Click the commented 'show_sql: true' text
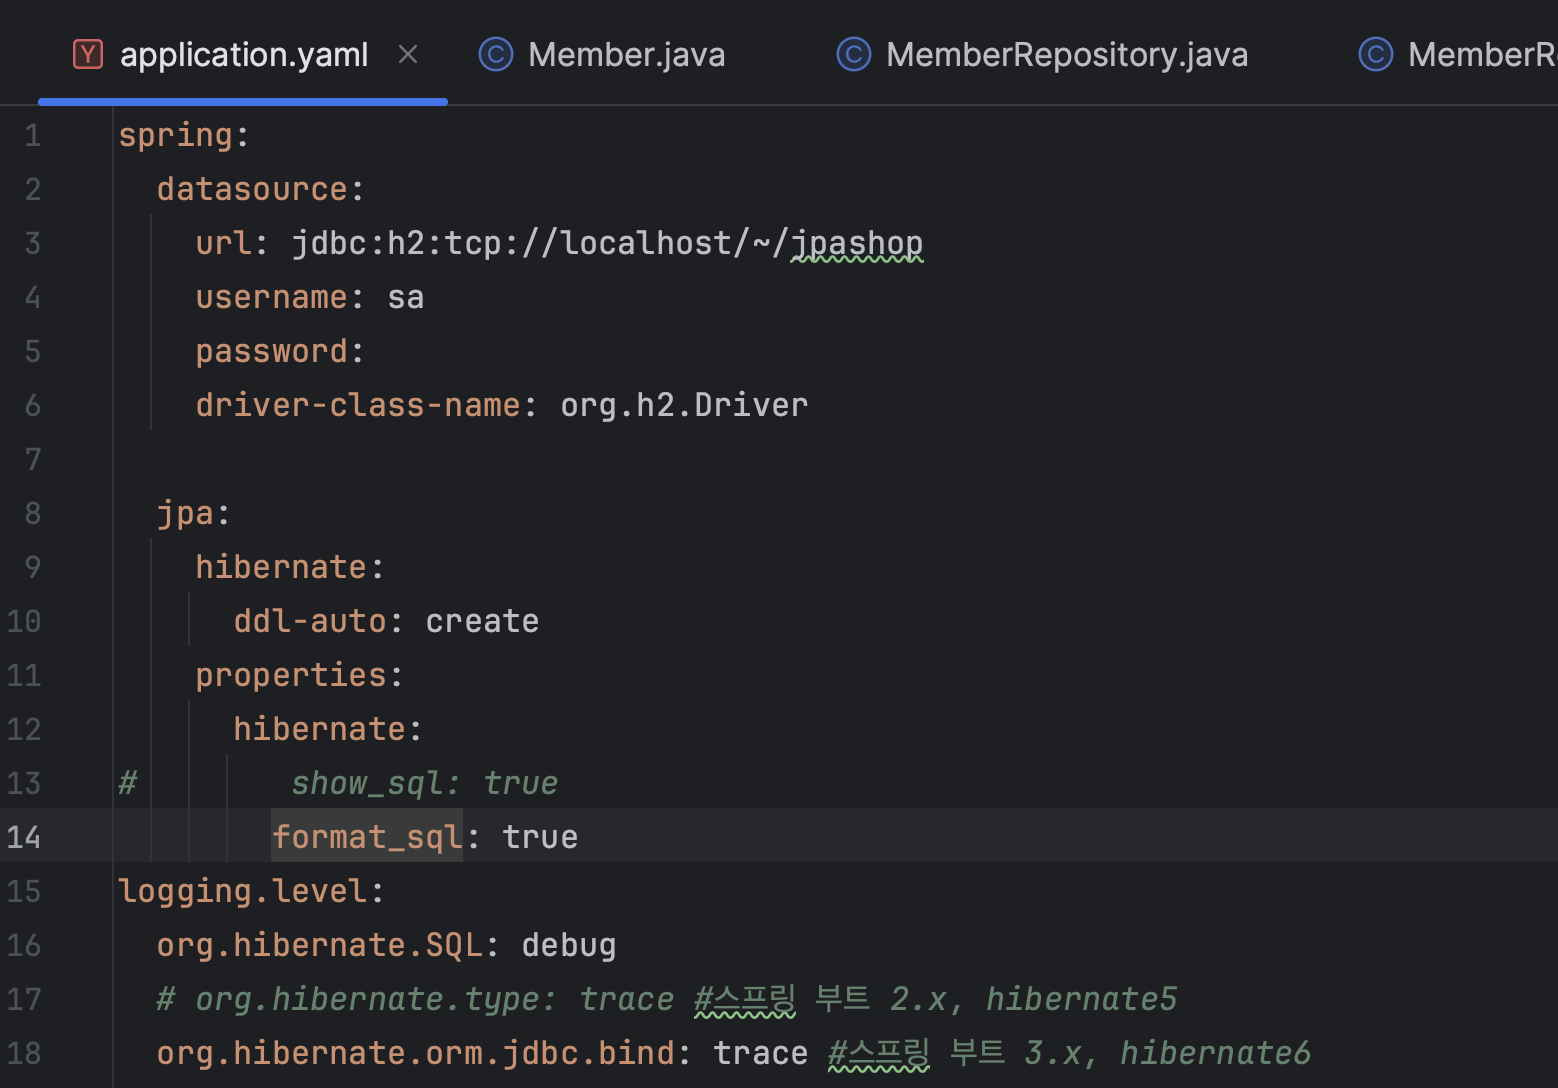Image resolution: width=1558 pixels, height=1088 pixels. tap(425, 783)
